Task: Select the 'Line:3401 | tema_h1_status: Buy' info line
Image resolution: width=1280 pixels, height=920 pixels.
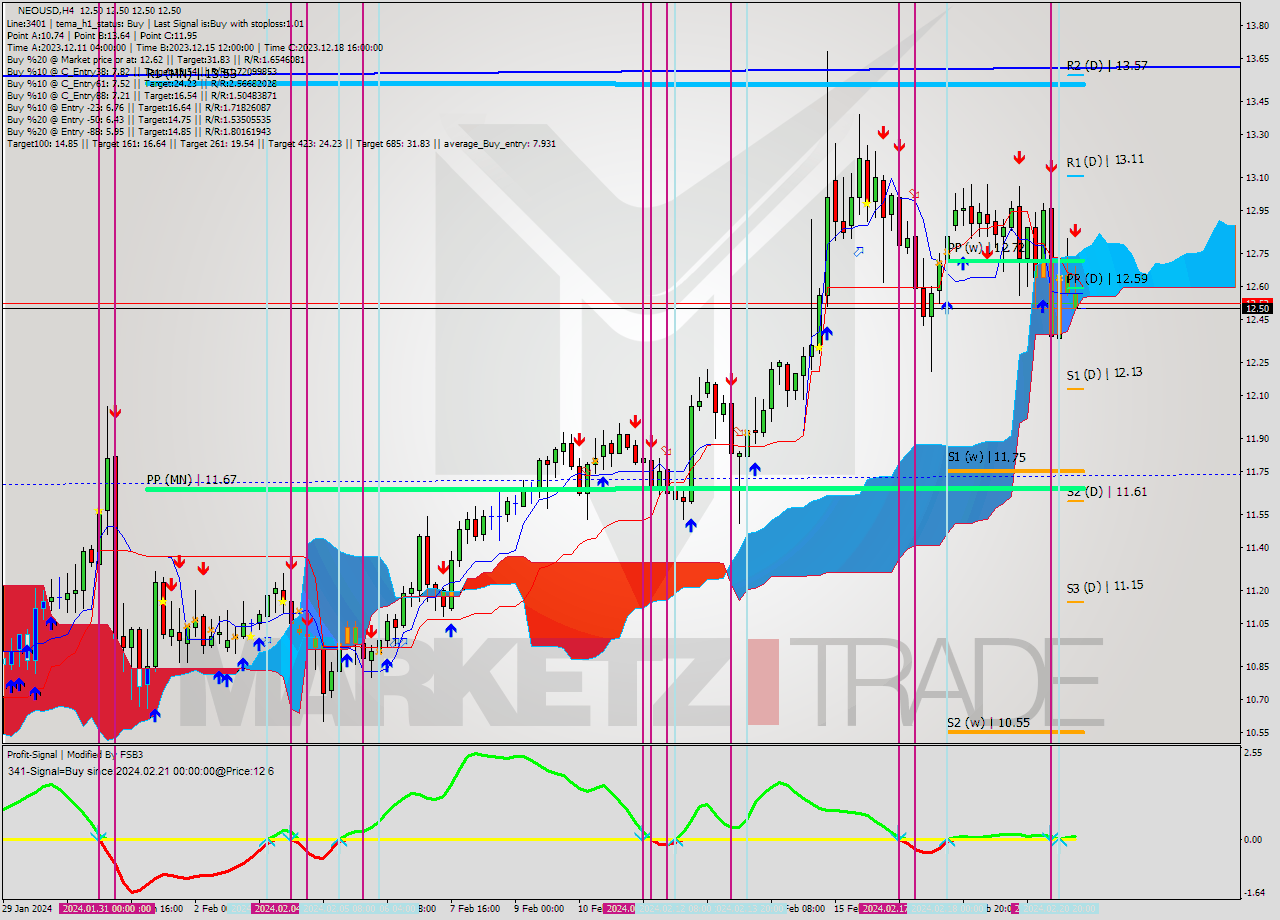Action: pos(155,23)
